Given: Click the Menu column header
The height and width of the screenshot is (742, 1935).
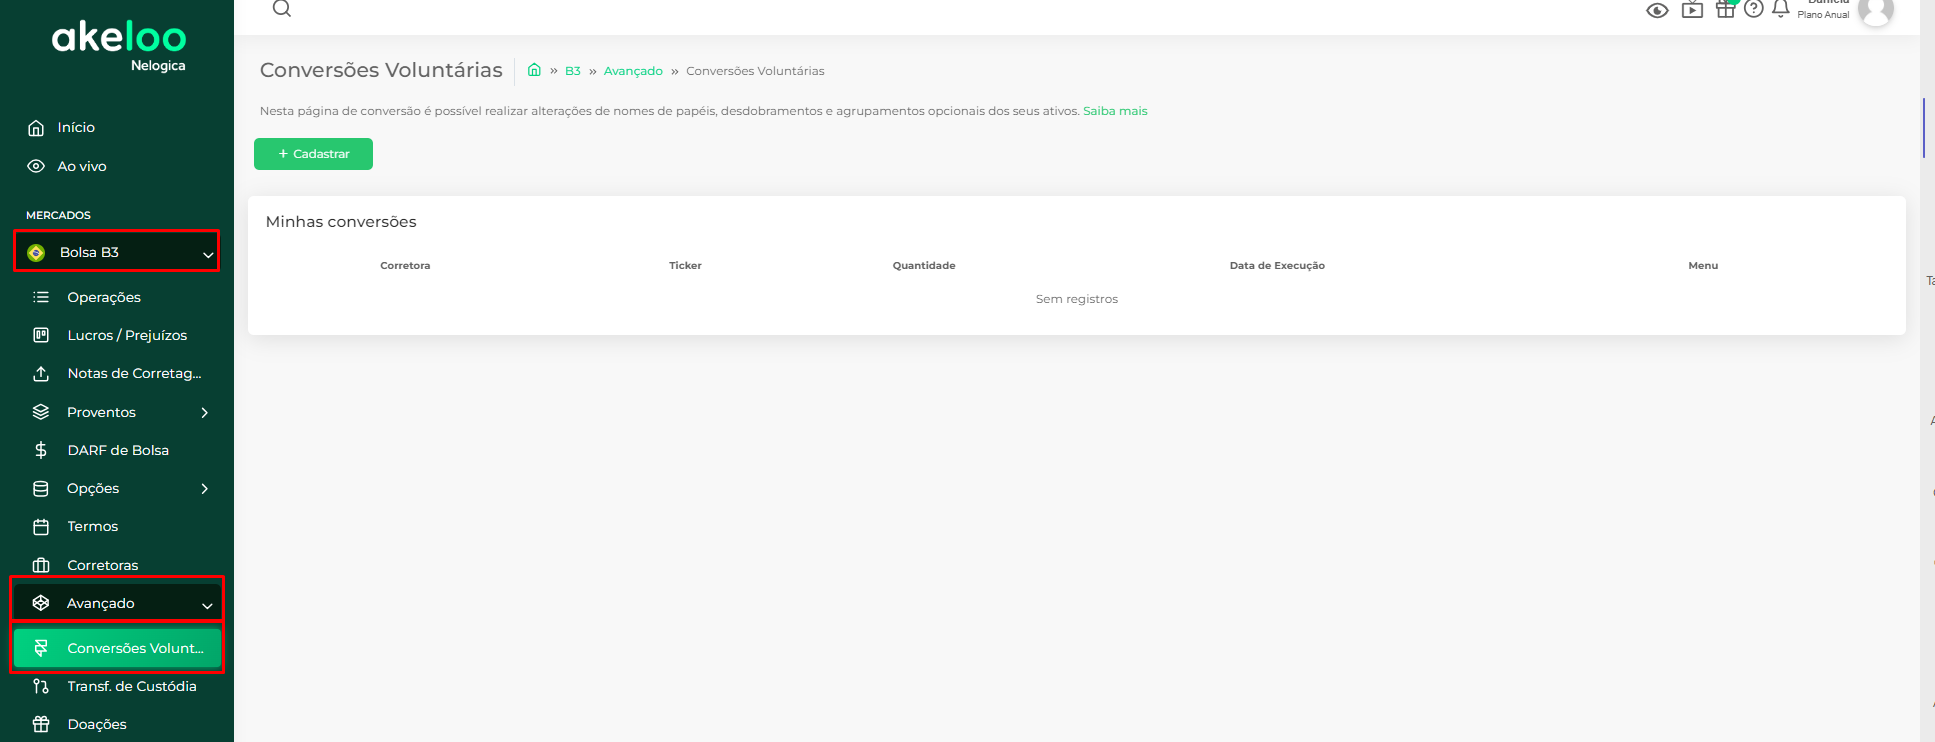Looking at the screenshot, I should pos(1703,265).
